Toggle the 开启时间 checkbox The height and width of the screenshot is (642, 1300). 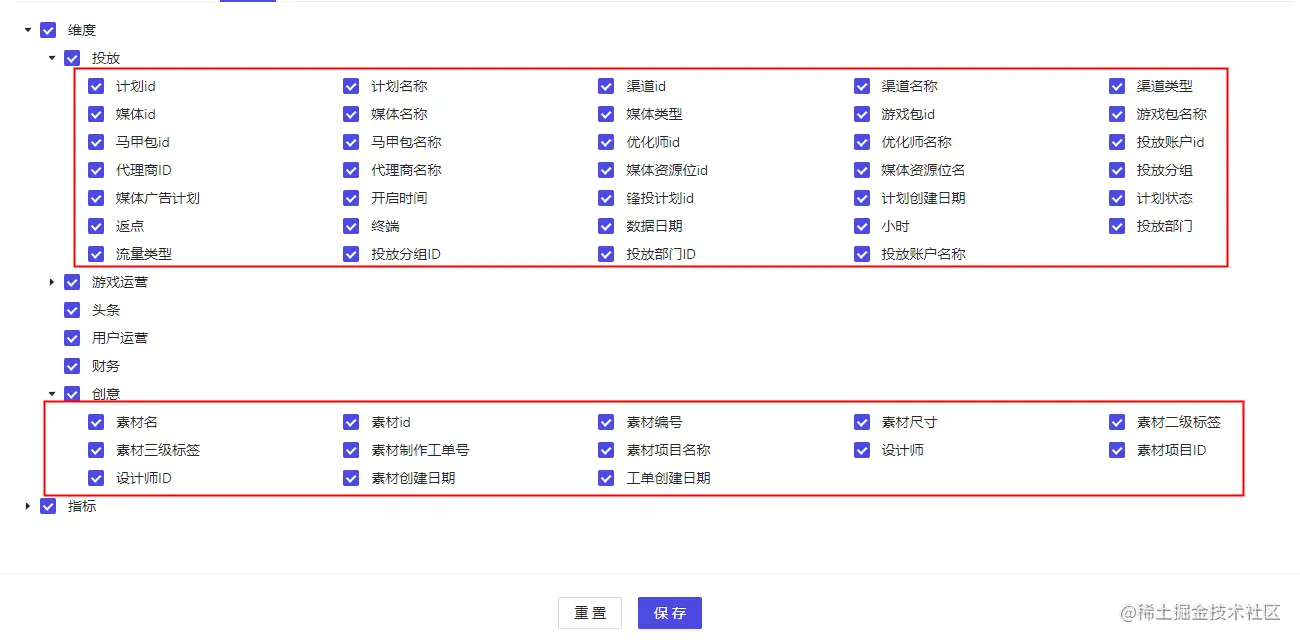point(351,198)
